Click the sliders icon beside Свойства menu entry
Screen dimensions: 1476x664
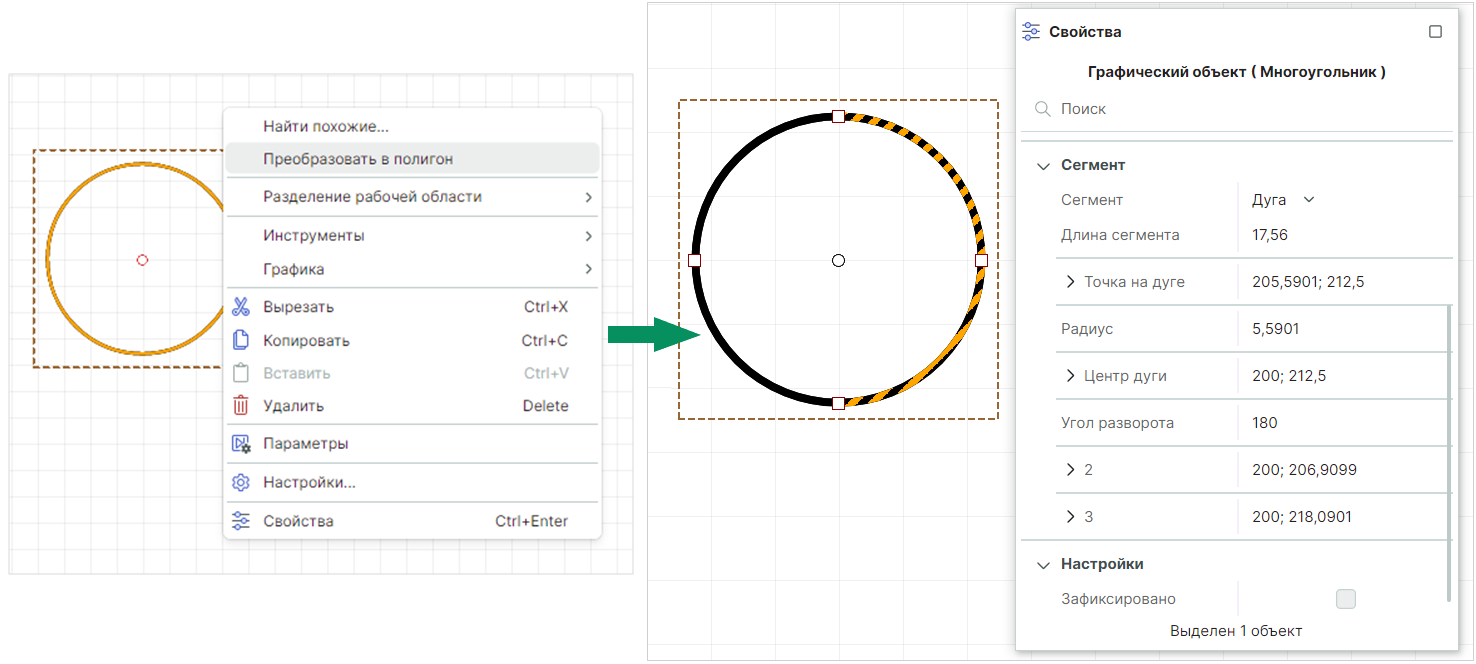(240, 521)
